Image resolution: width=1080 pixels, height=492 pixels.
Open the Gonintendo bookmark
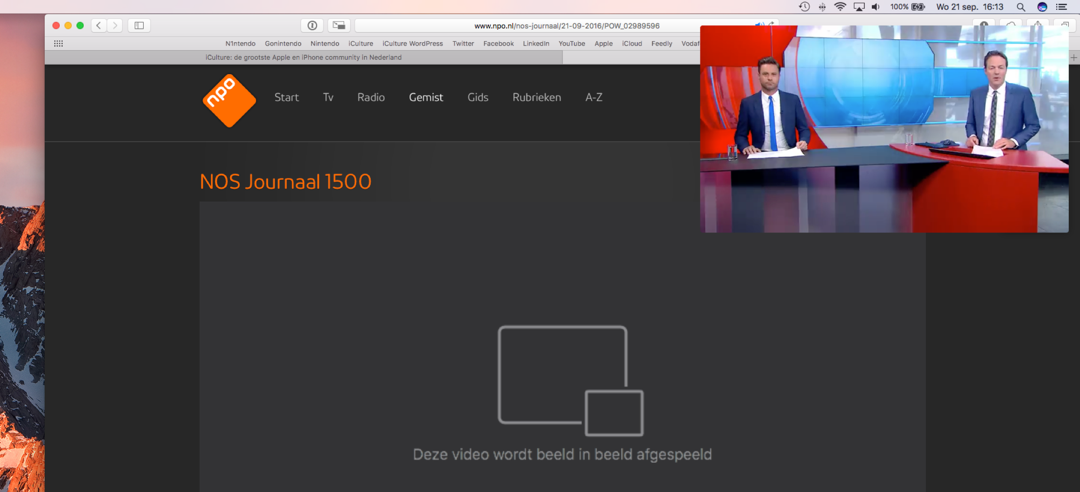coord(283,43)
